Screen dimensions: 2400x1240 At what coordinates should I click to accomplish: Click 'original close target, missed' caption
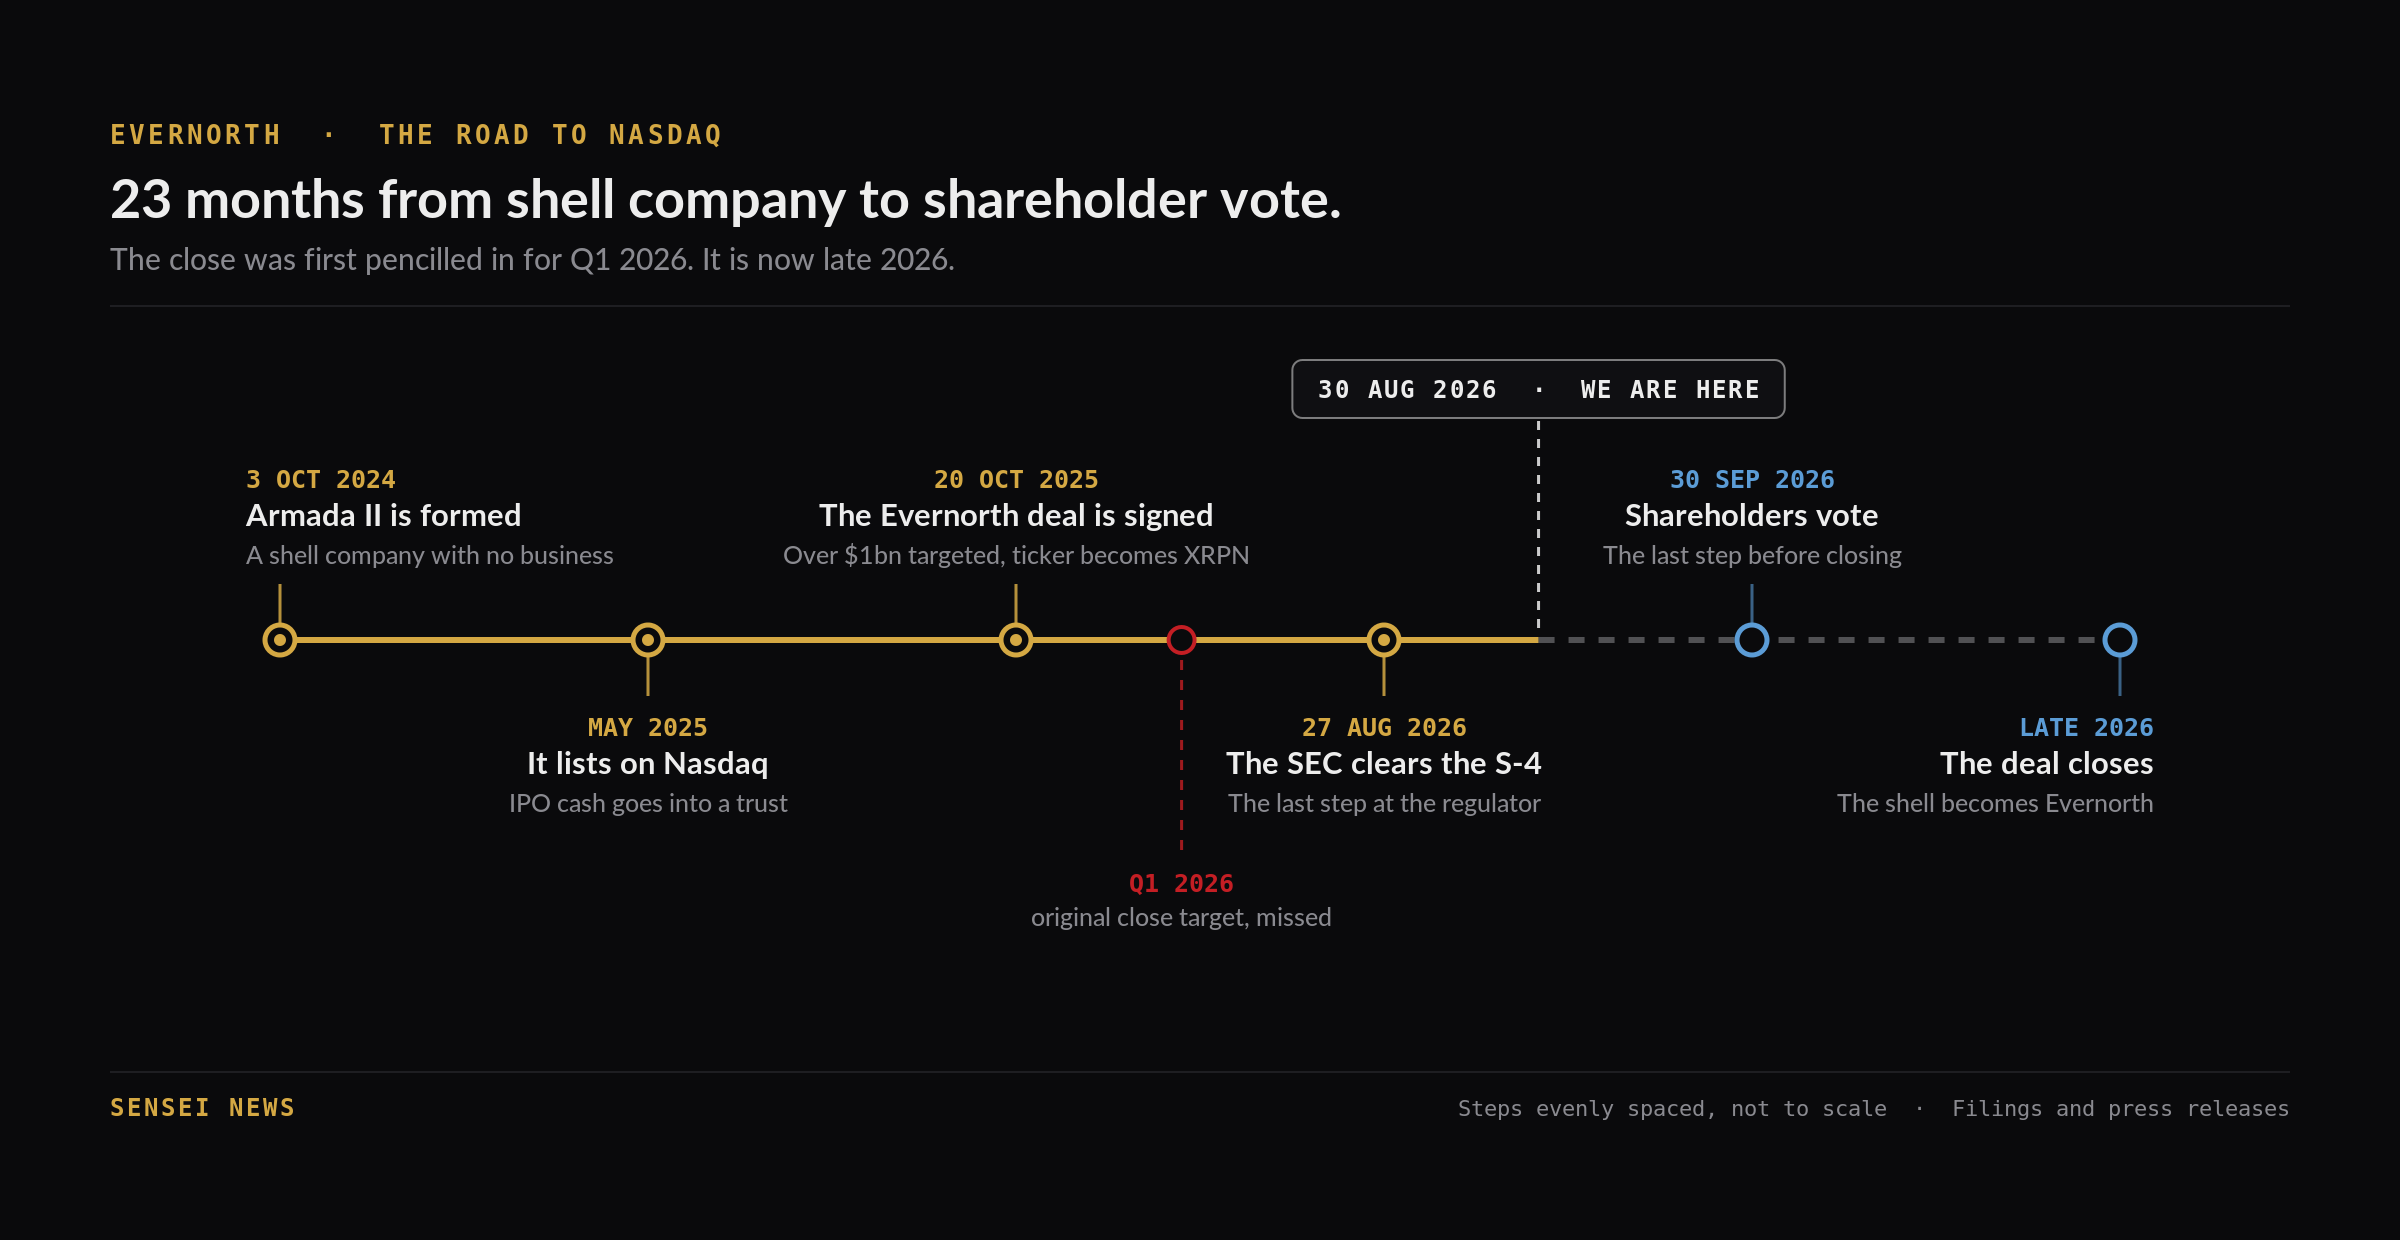point(1181,918)
